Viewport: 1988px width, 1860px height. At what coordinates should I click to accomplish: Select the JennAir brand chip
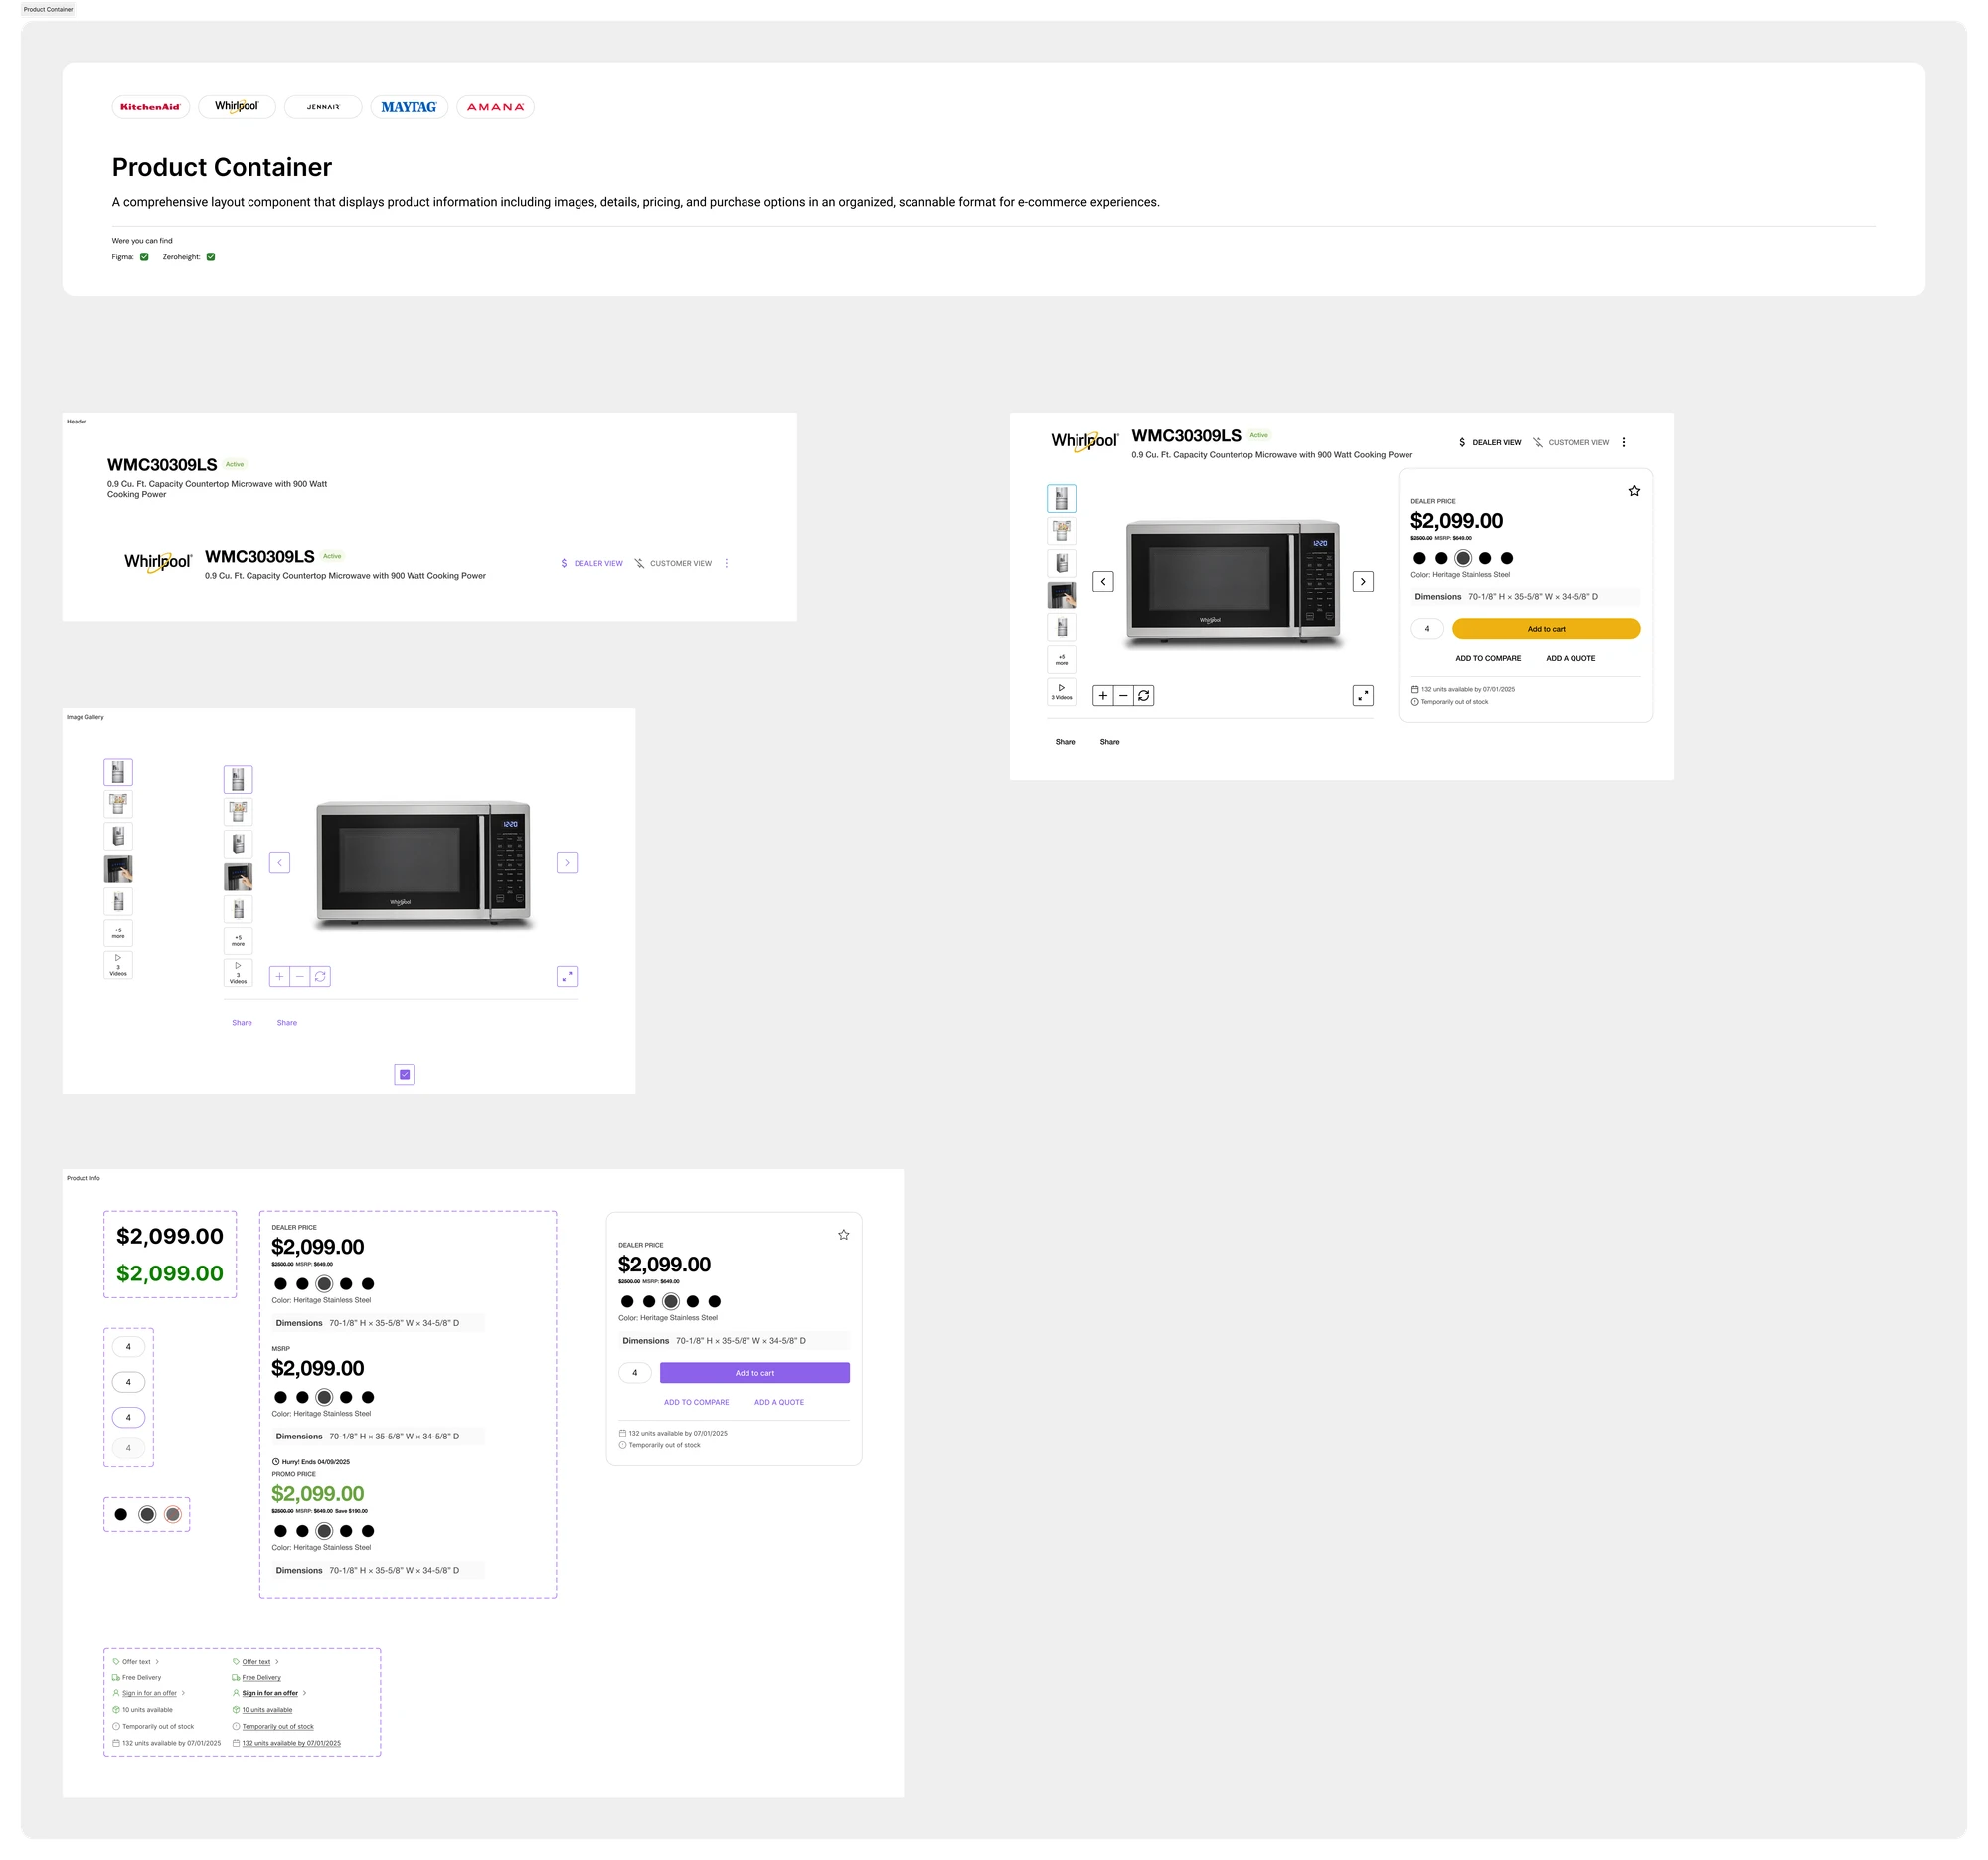point(323,107)
